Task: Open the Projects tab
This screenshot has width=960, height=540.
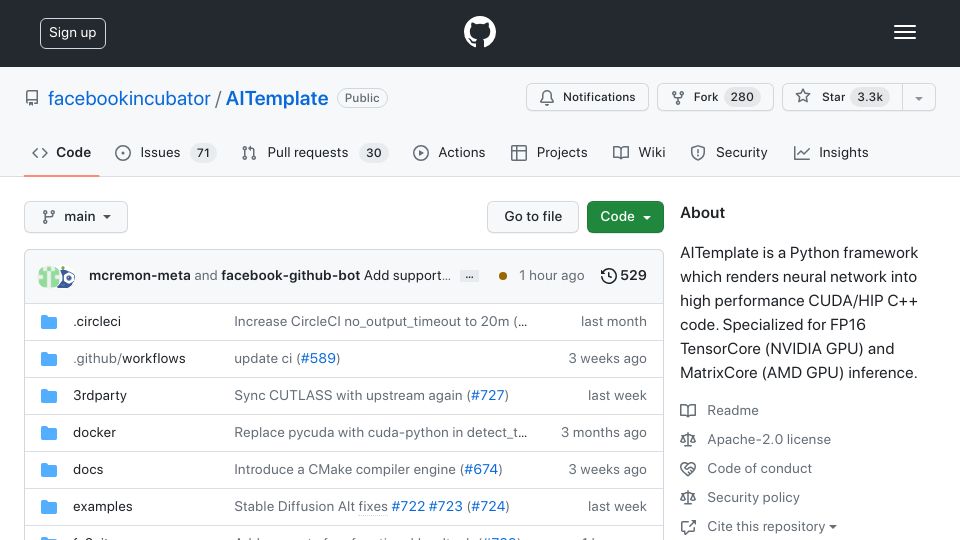Action: (549, 152)
